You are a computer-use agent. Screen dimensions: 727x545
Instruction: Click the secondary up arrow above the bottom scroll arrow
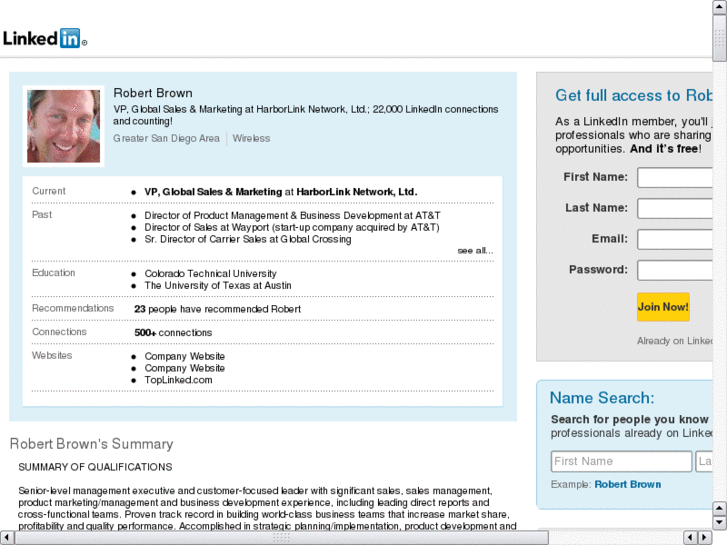click(x=720, y=508)
